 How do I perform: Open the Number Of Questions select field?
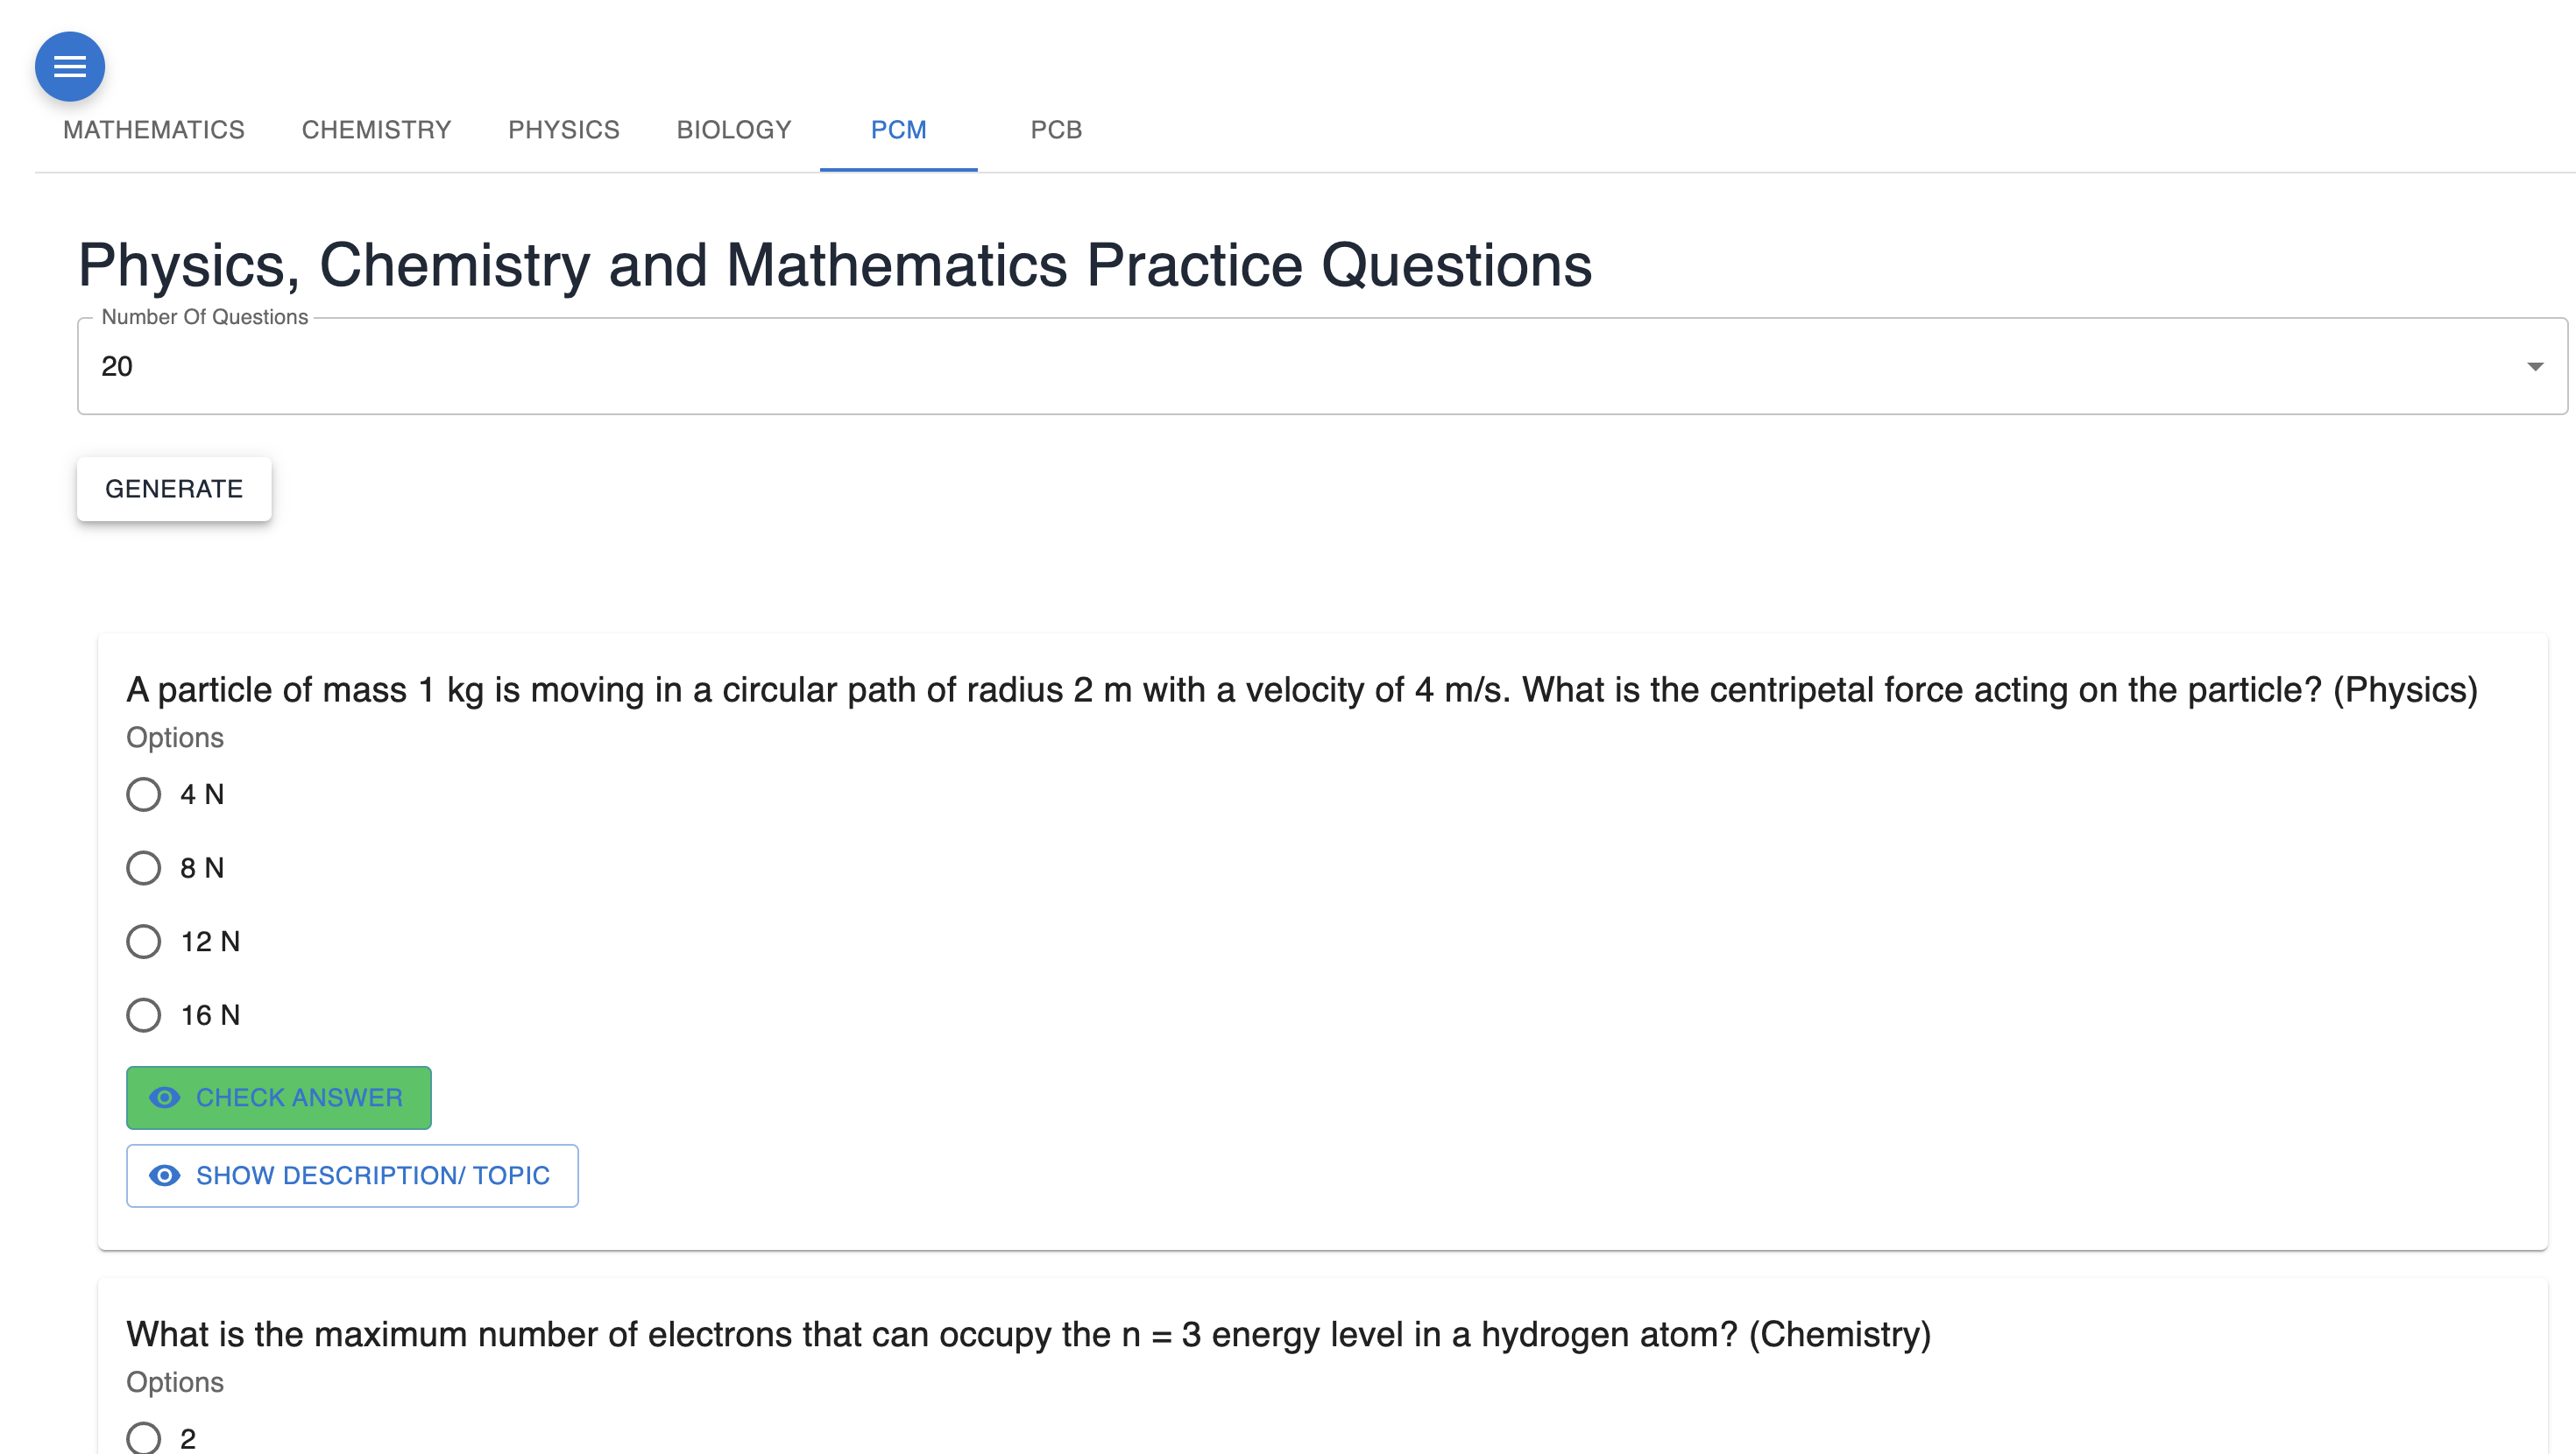1322,366
